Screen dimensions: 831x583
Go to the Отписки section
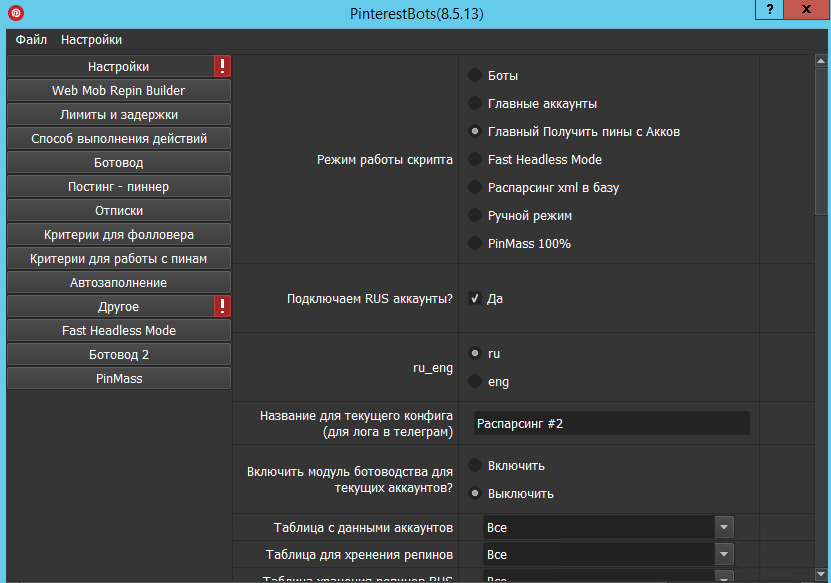[x=119, y=210]
